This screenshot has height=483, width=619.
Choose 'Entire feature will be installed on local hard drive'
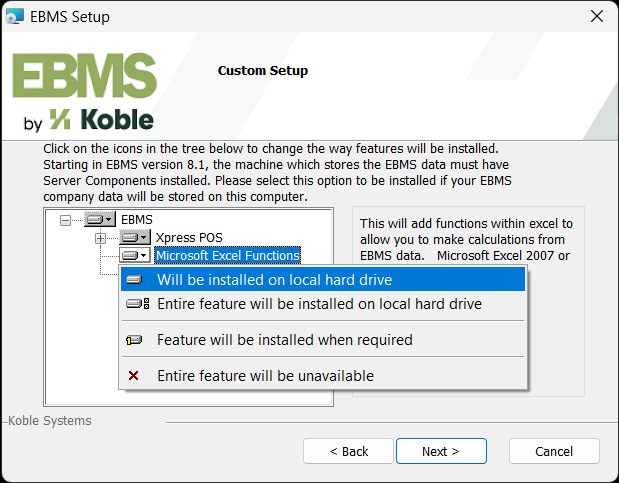pyautogui.click(x=319, y=304)
